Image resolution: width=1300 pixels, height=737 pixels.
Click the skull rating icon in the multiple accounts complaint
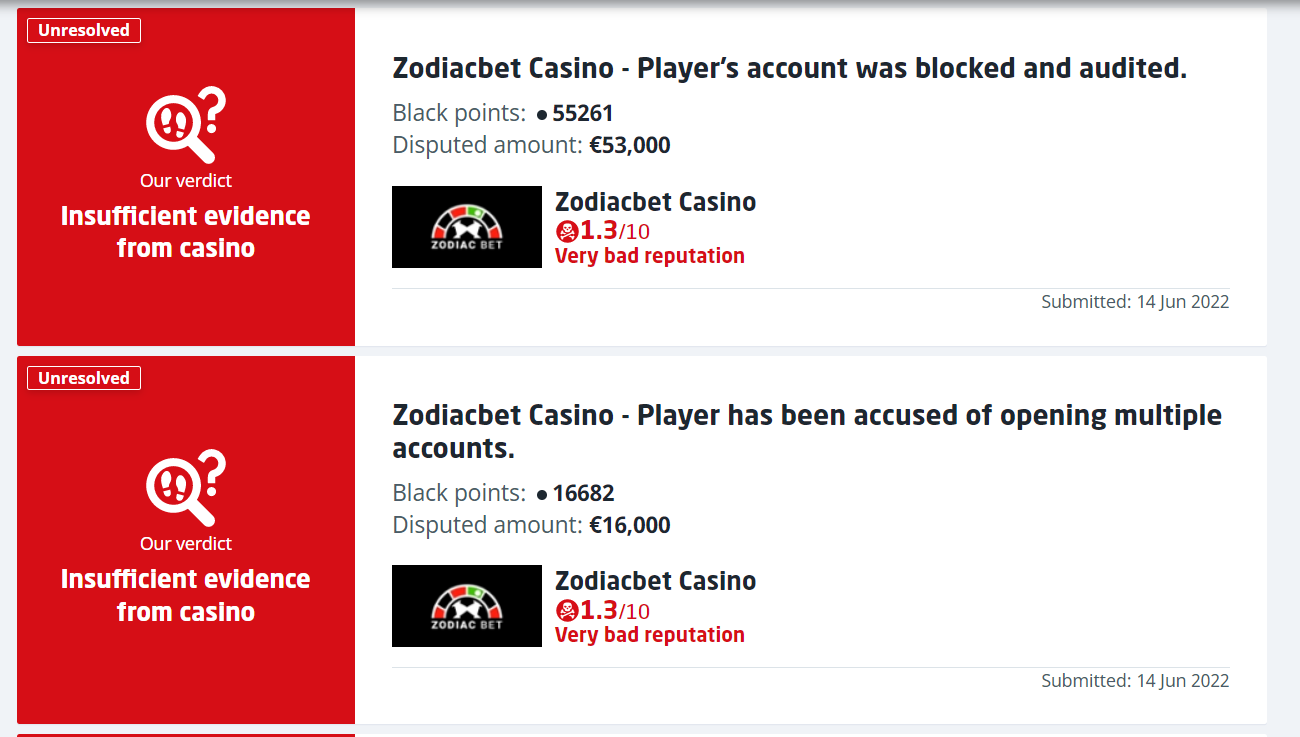click(567, 611)
